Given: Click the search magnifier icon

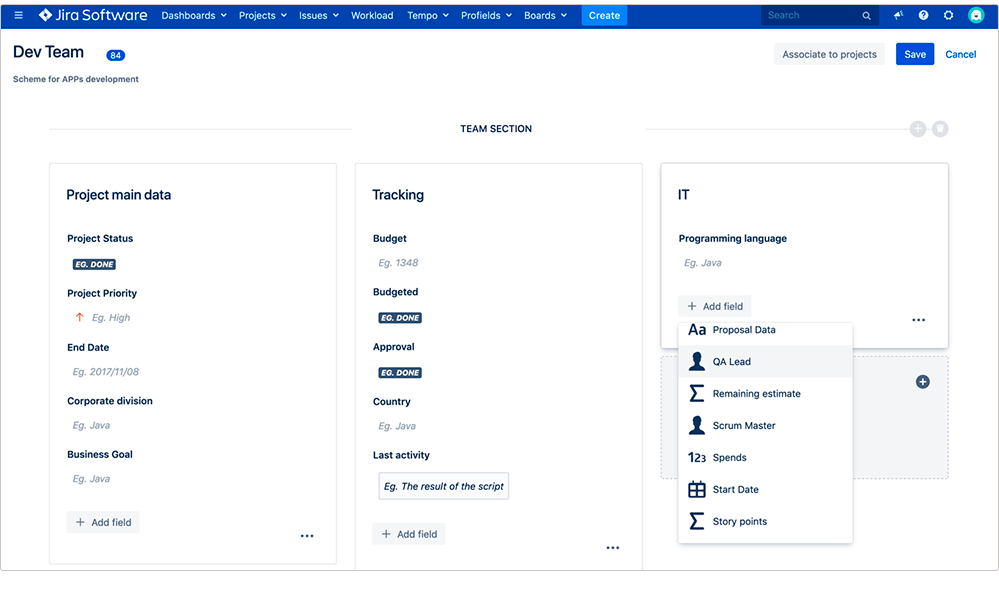Looking at the screenshot, I should [866, 15].
